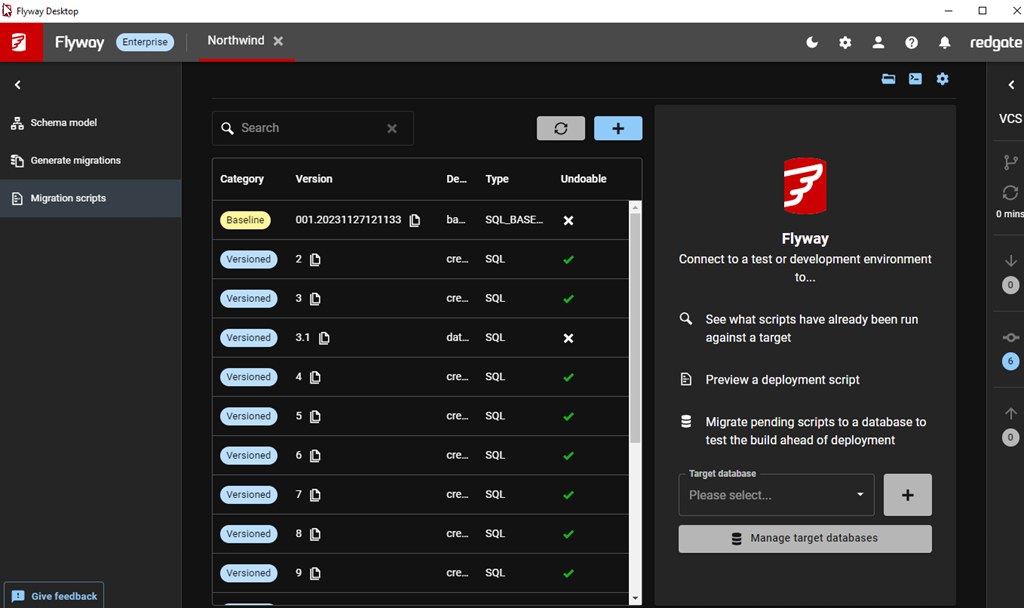Open the help question mark icon
Viewport: 1024px width, 608px height.
pos(911,43)
